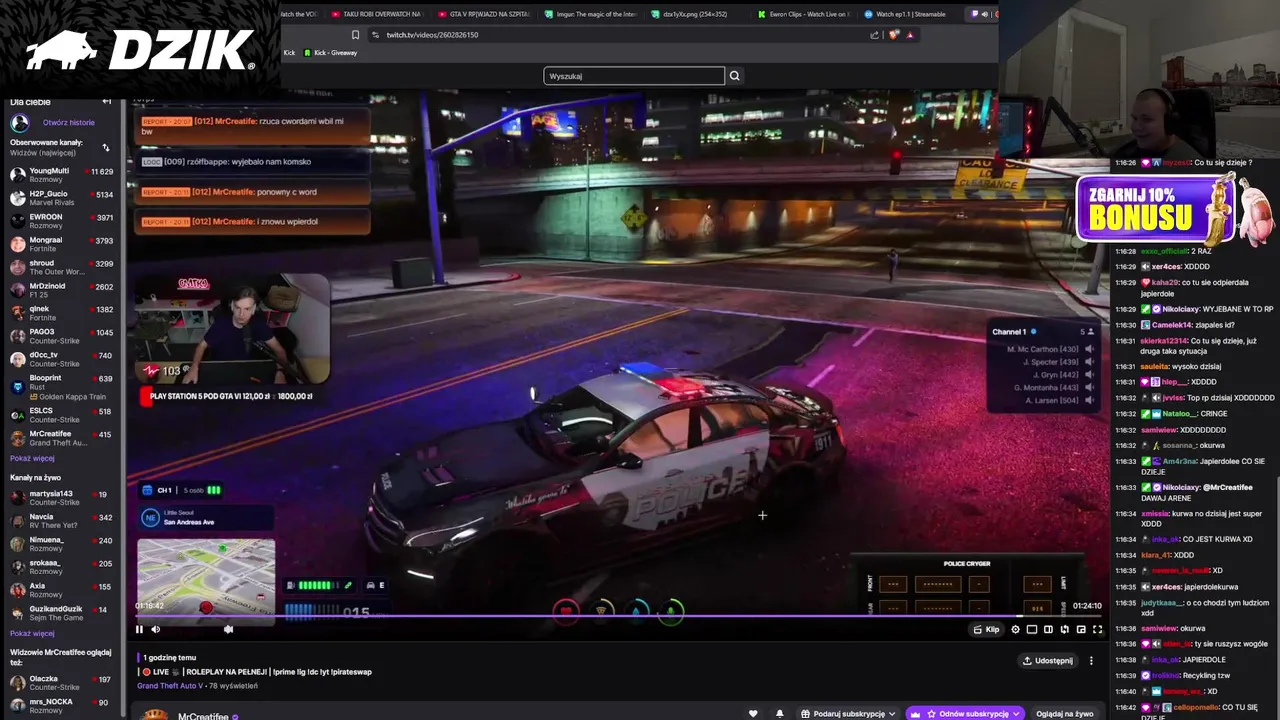Open MrCreatifee channel in the sidebar list
This screenshot has height=720, width=1280.
[62, 438]
